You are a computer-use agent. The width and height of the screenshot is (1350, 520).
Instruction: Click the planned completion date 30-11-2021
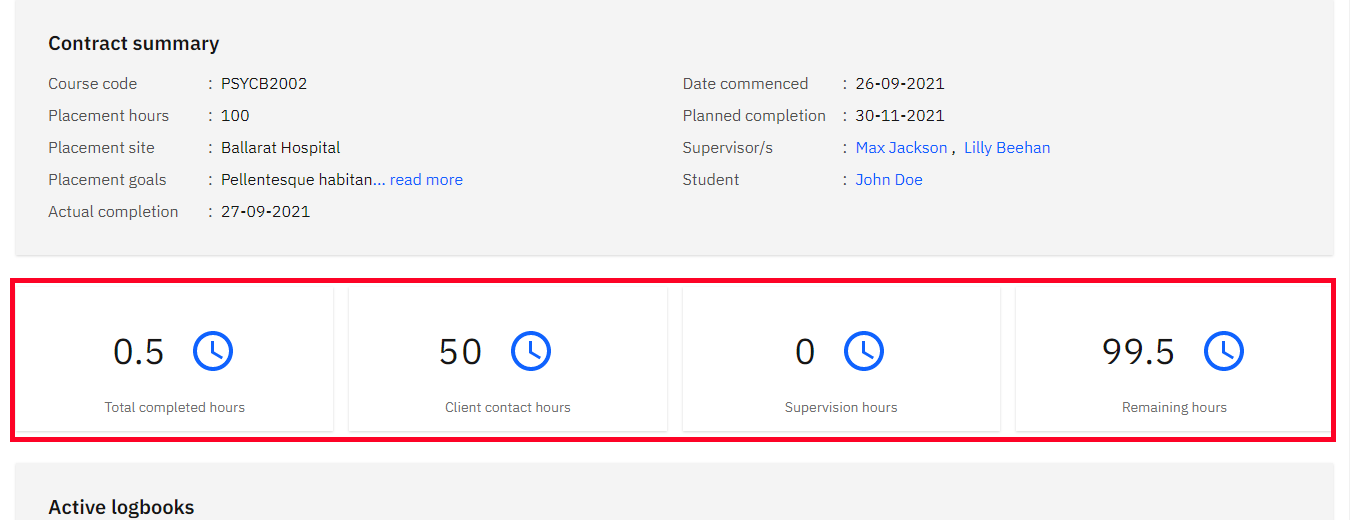click(x=900, y=116)
